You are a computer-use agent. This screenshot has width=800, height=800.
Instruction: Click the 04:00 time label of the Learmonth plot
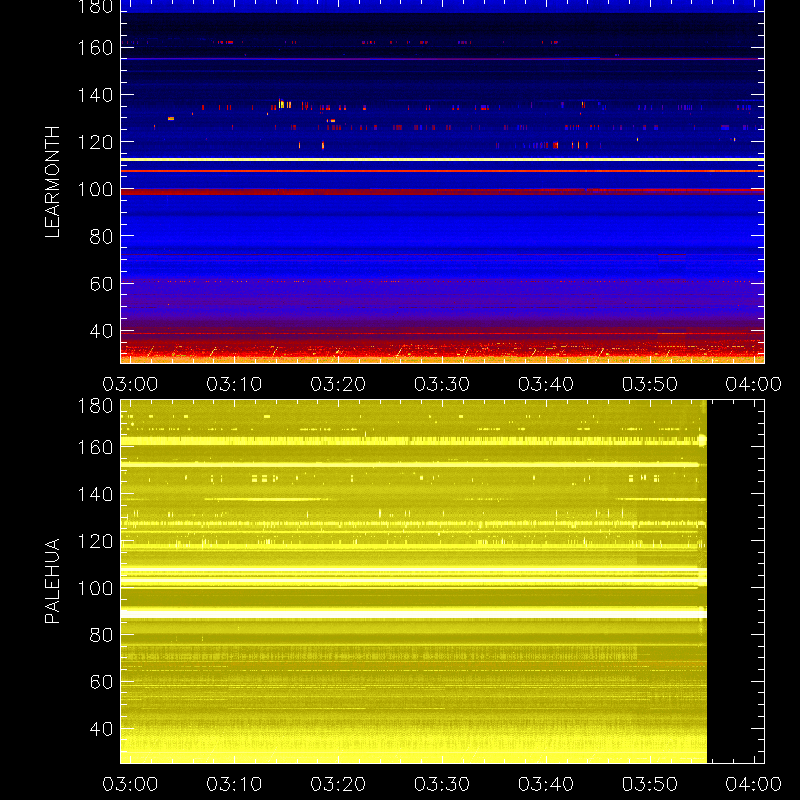point(754,384)
